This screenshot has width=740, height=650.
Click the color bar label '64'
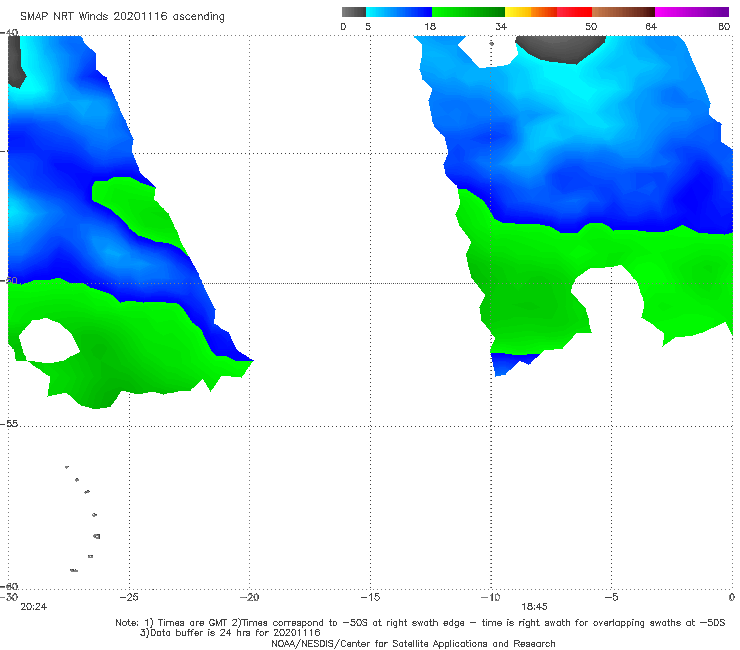tap(651, 27)
